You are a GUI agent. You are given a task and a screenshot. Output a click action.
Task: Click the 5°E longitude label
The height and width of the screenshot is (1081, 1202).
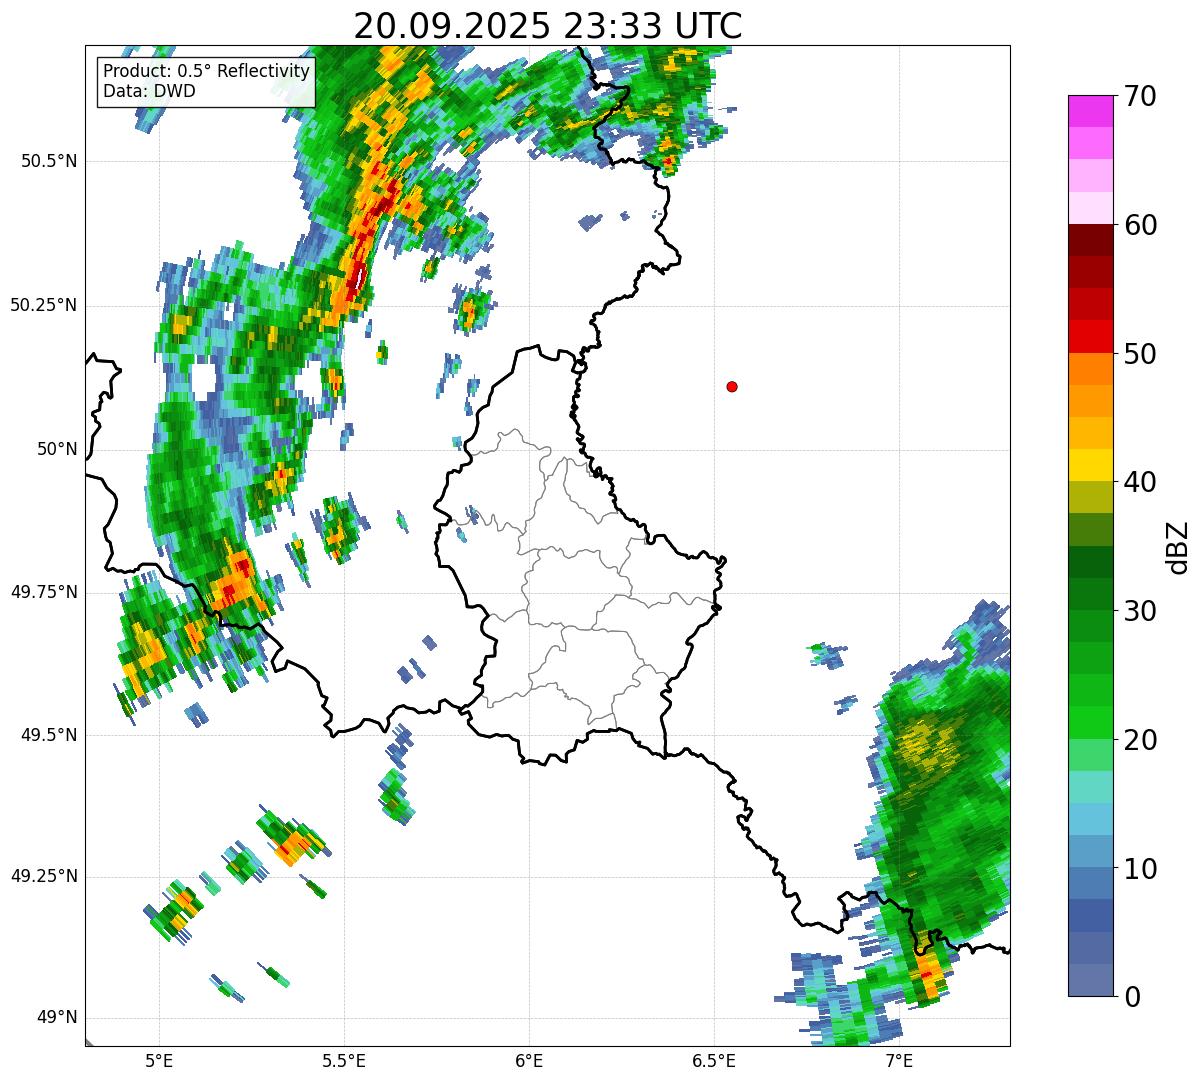pos(159,1060)
